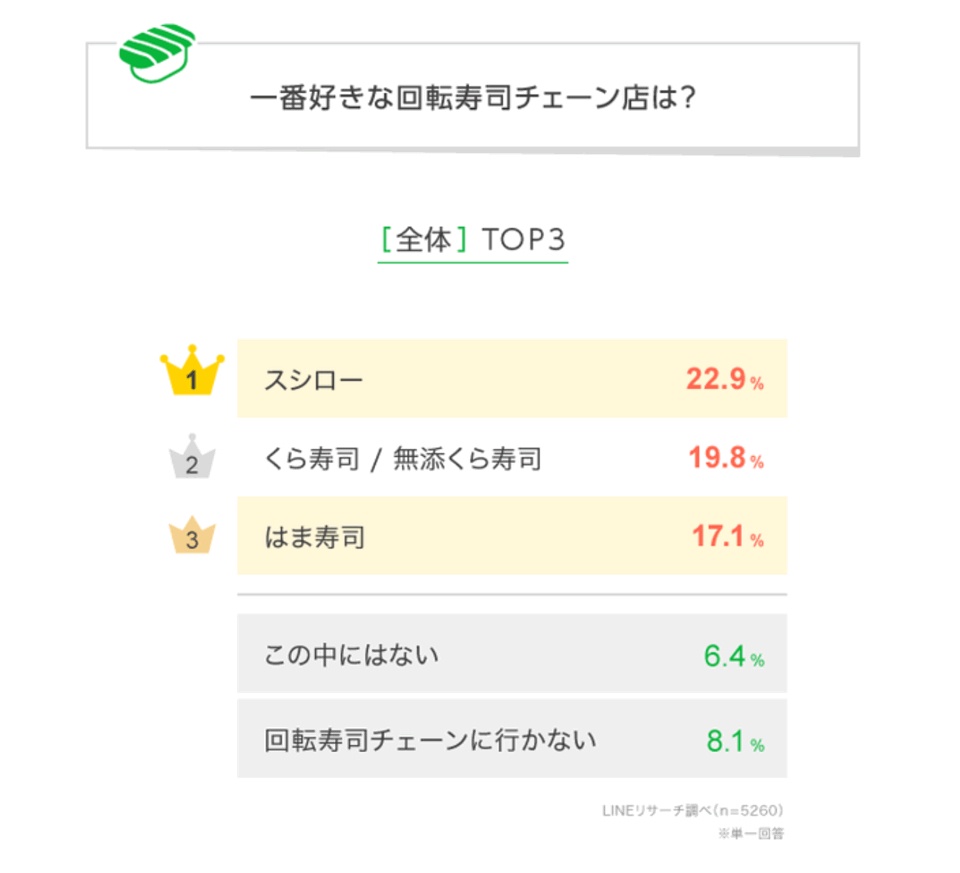
Task: Select the survey question title text
Action: [x=472, y=100]
